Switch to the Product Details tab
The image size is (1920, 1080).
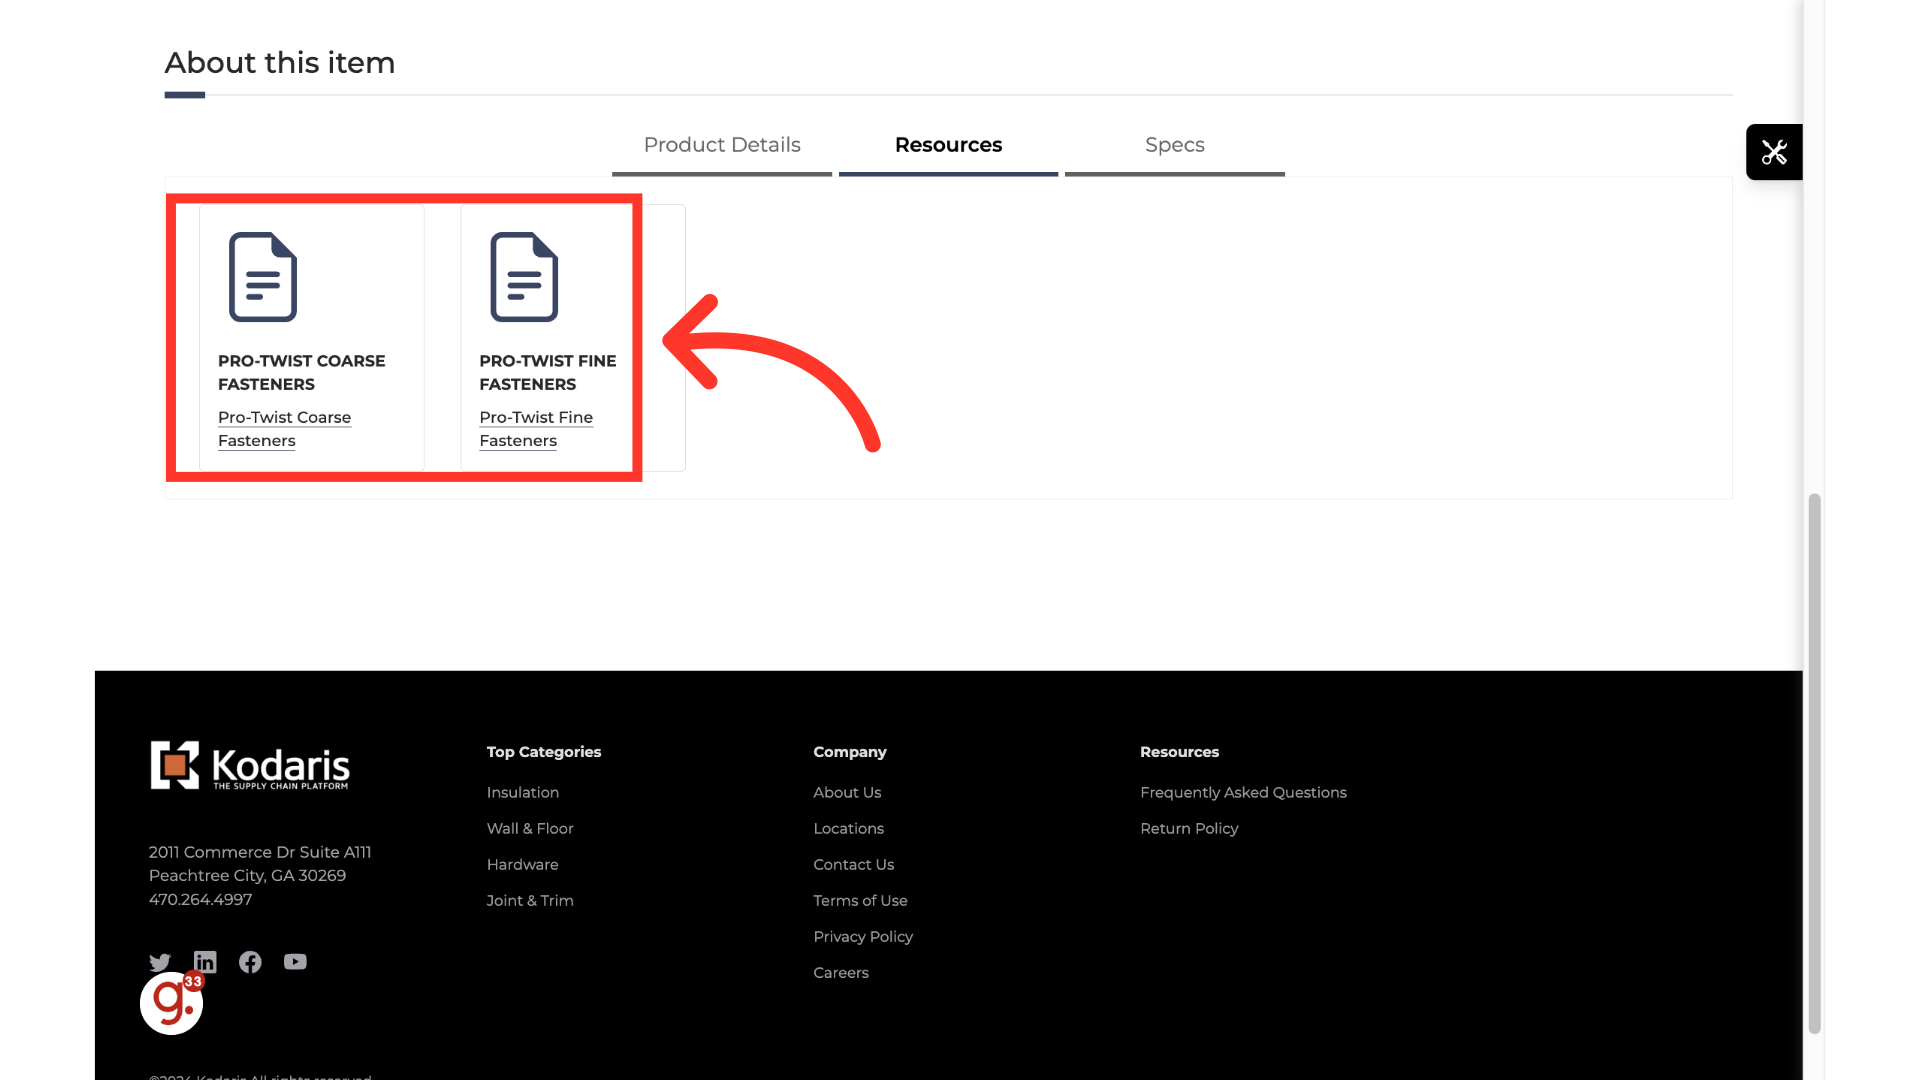point(722,145)
